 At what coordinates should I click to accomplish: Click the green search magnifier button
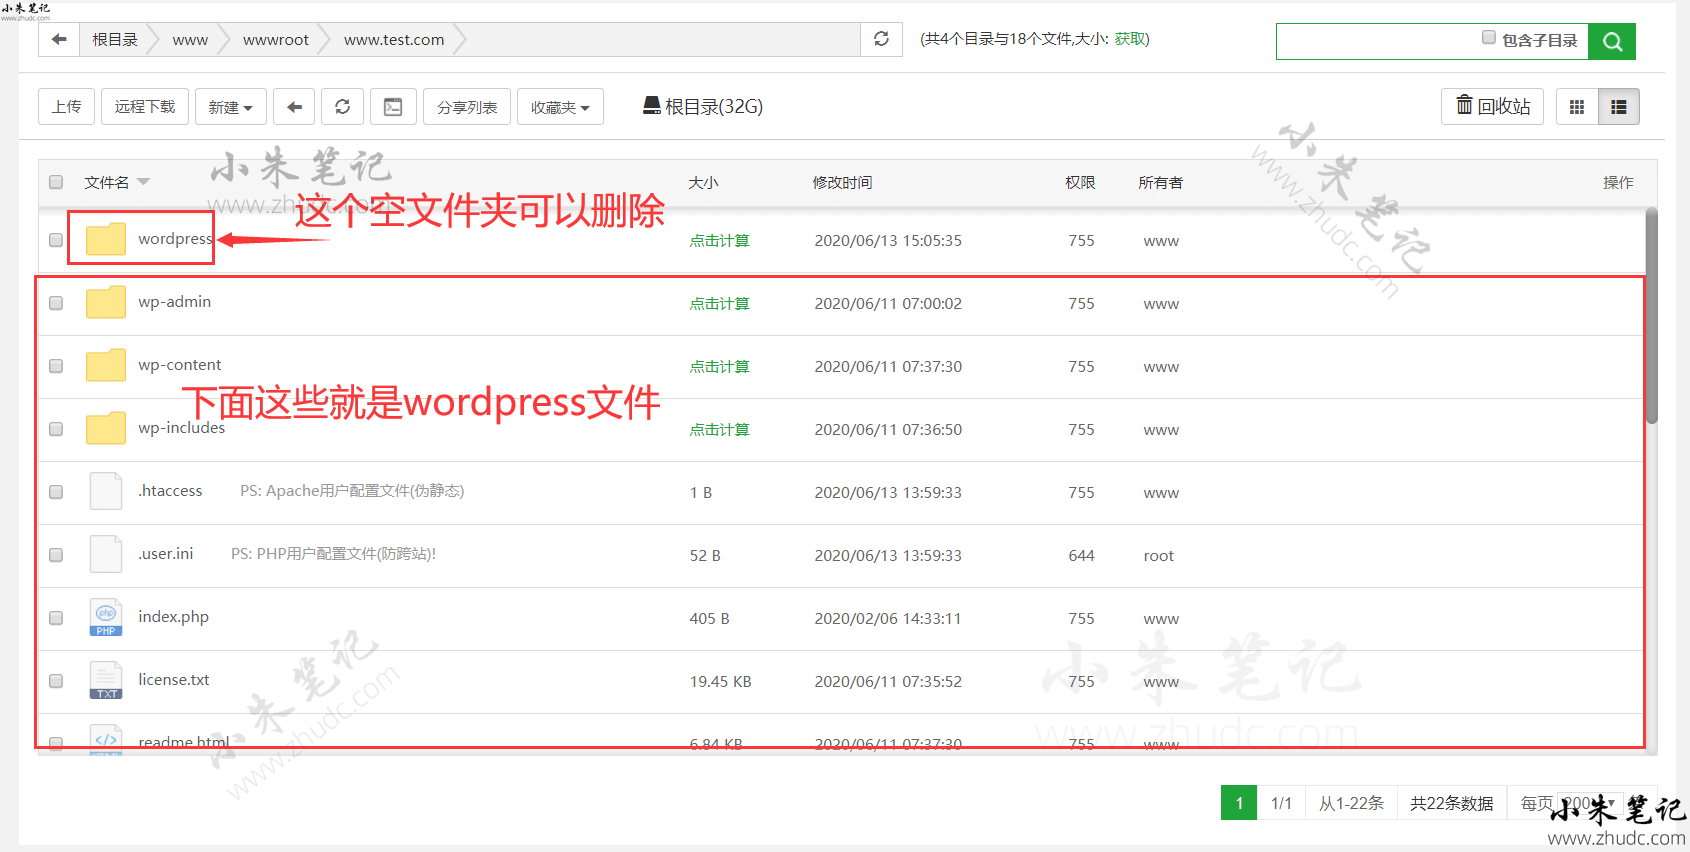(x=1611, y=41)
